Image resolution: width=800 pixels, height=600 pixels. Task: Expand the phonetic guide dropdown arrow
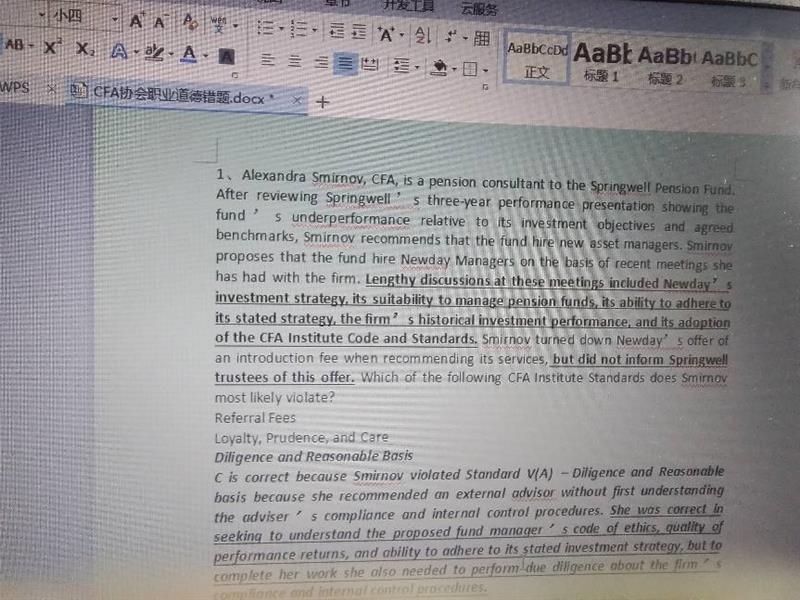pyautogui.click(x=235, y=25)
